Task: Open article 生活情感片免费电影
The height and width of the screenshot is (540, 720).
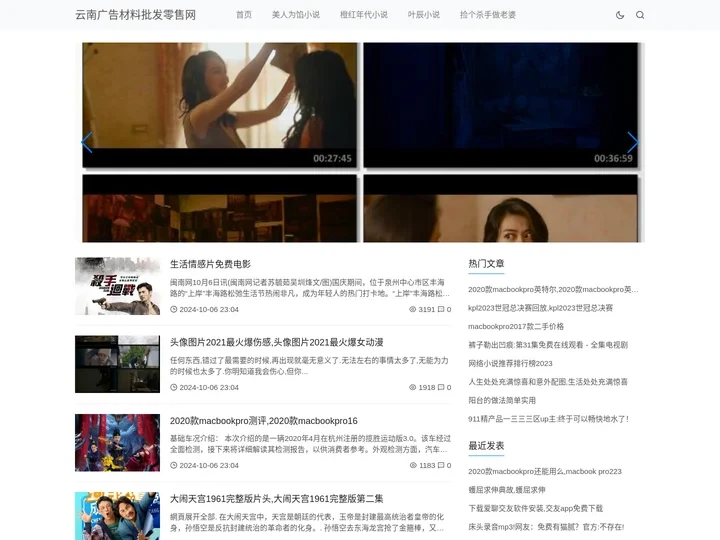Action: [210, 264]
